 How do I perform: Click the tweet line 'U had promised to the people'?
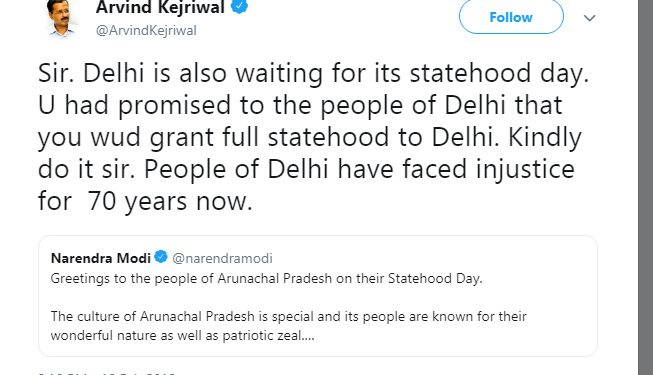coord(300,105)
